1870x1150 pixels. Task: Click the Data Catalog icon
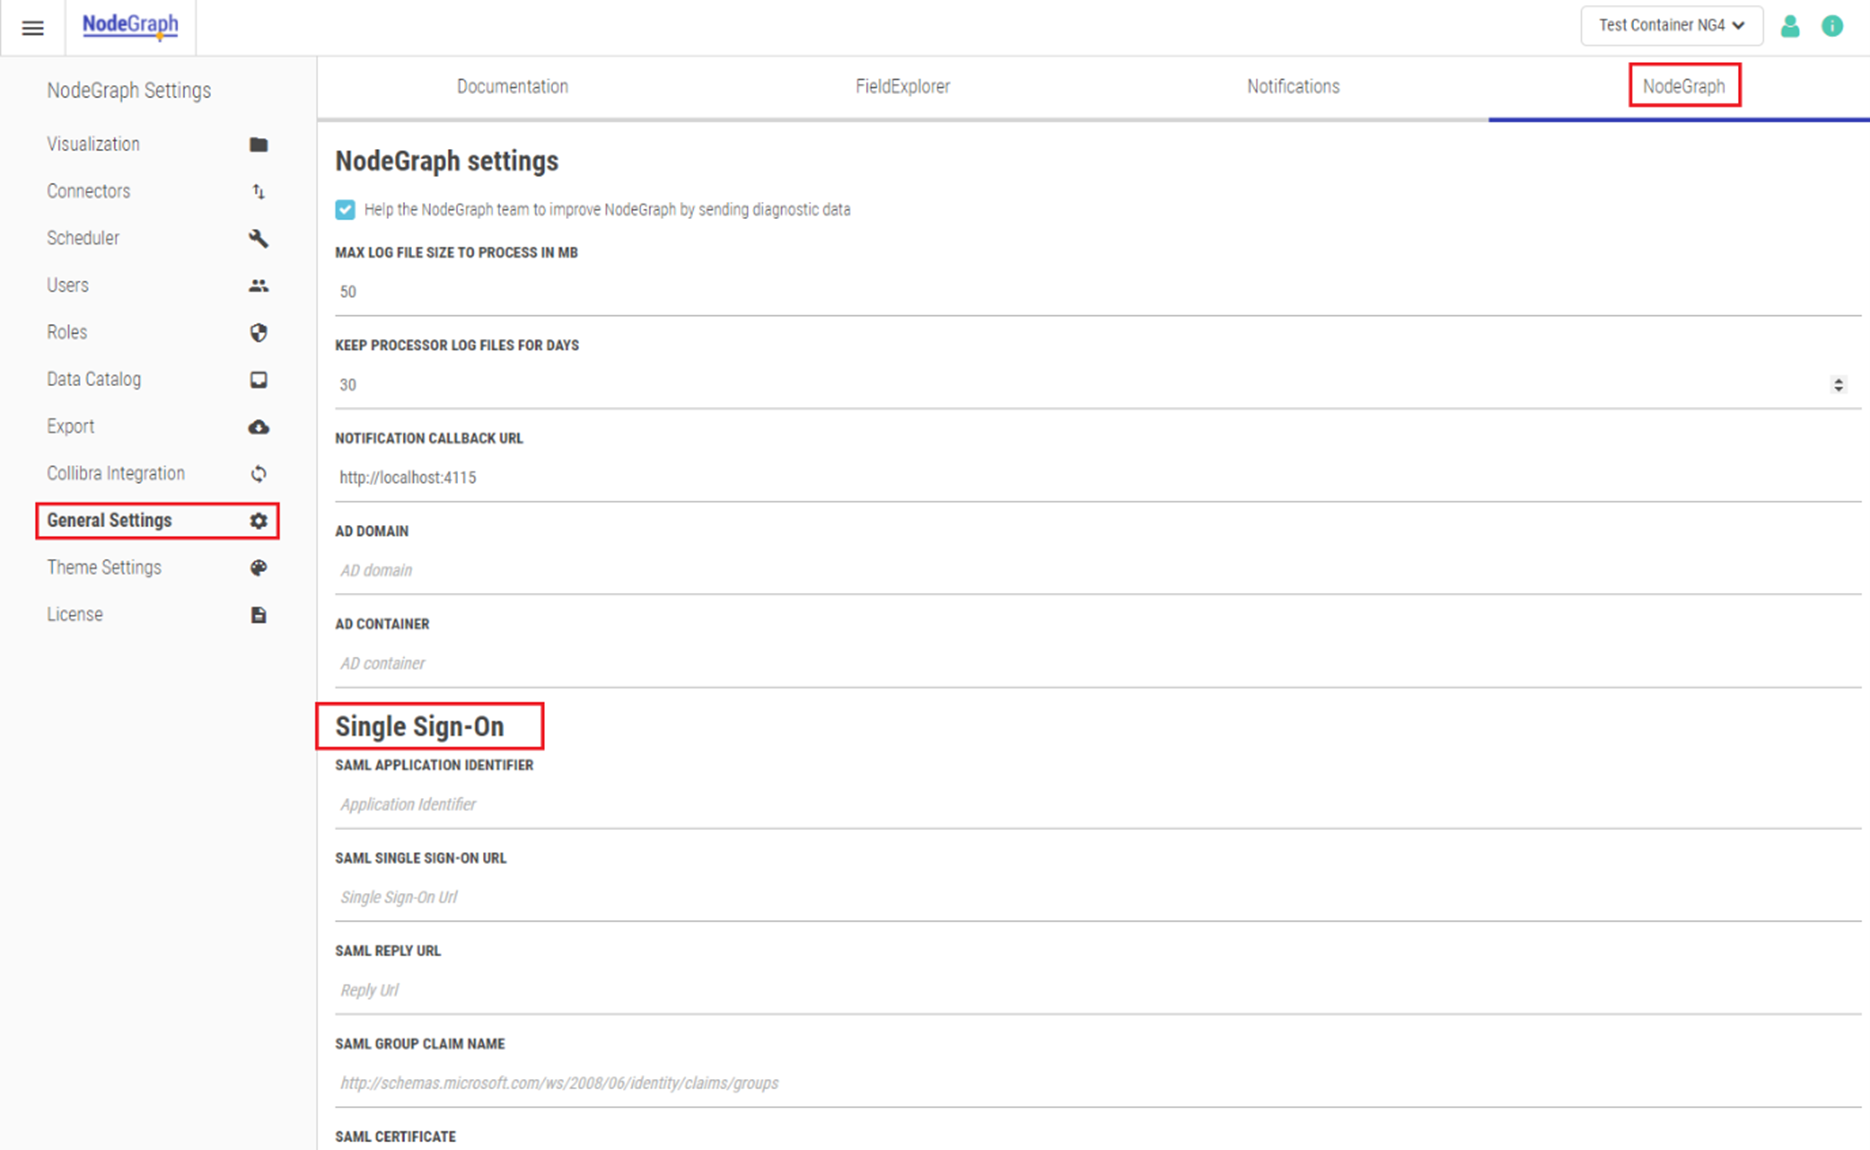(259, 379)
